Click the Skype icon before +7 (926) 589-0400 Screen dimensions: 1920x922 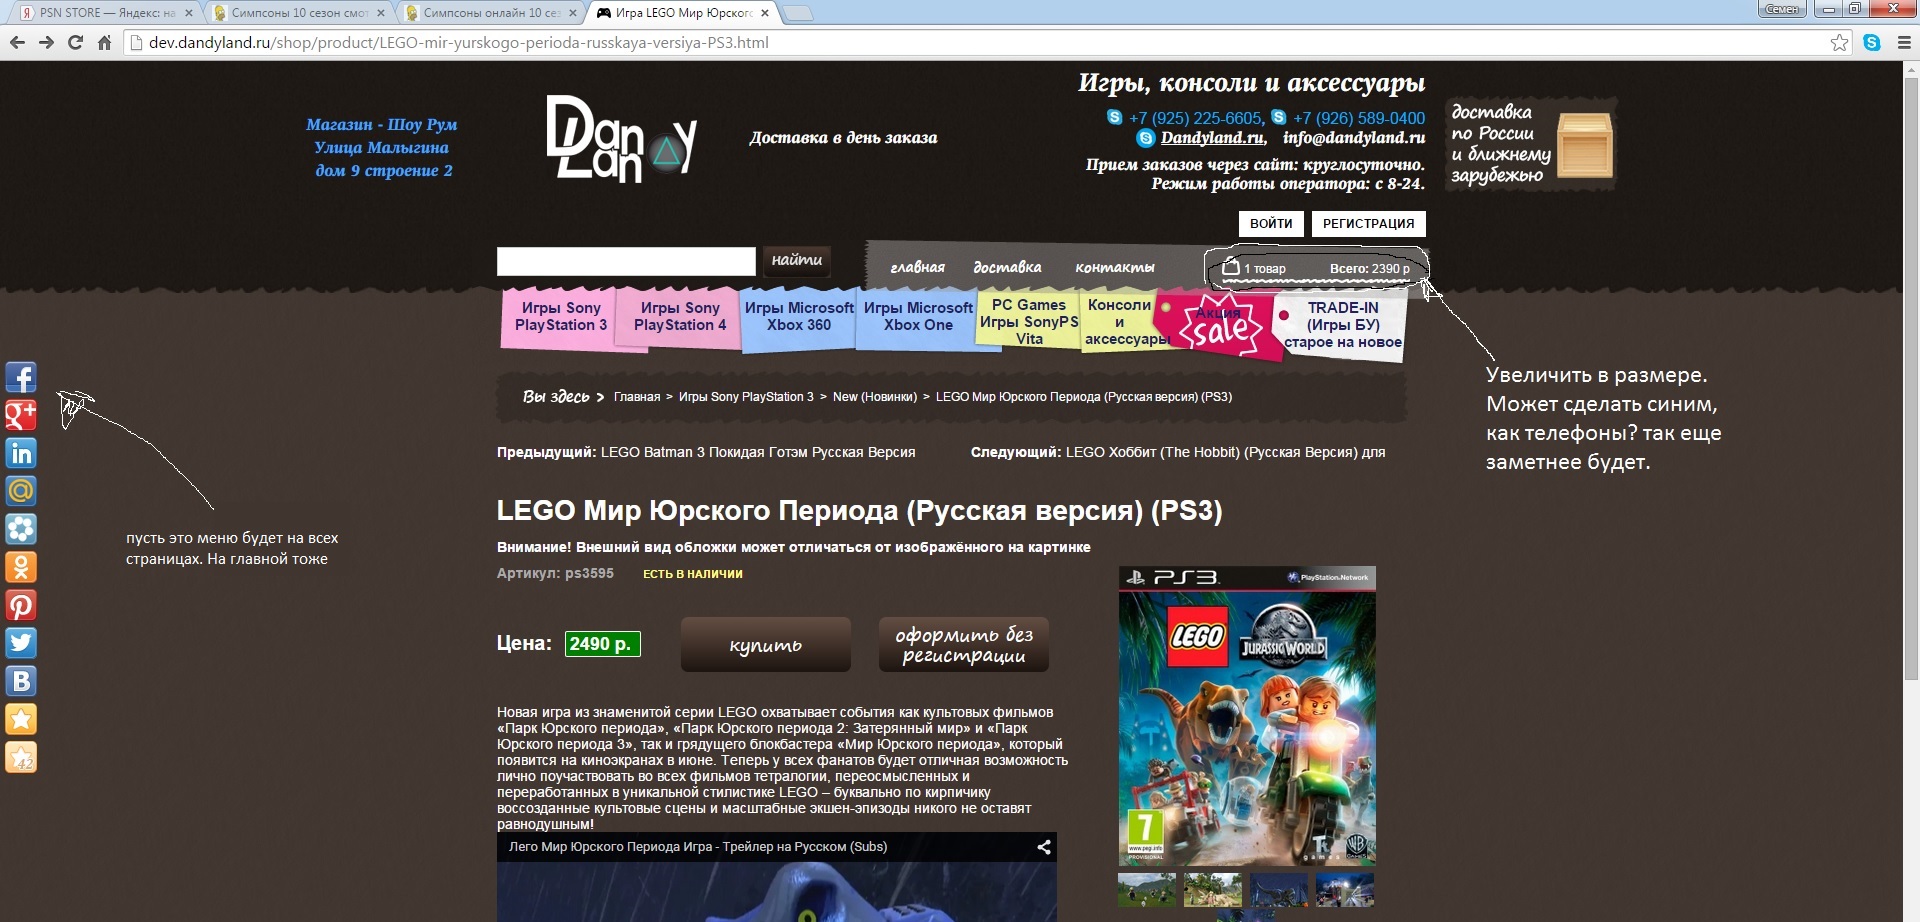coord(1278,117)
